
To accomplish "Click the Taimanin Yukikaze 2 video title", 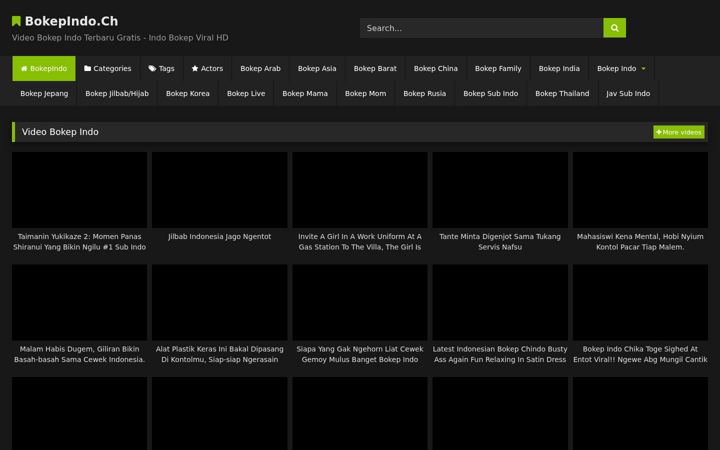I will click(x=79, y=242).
